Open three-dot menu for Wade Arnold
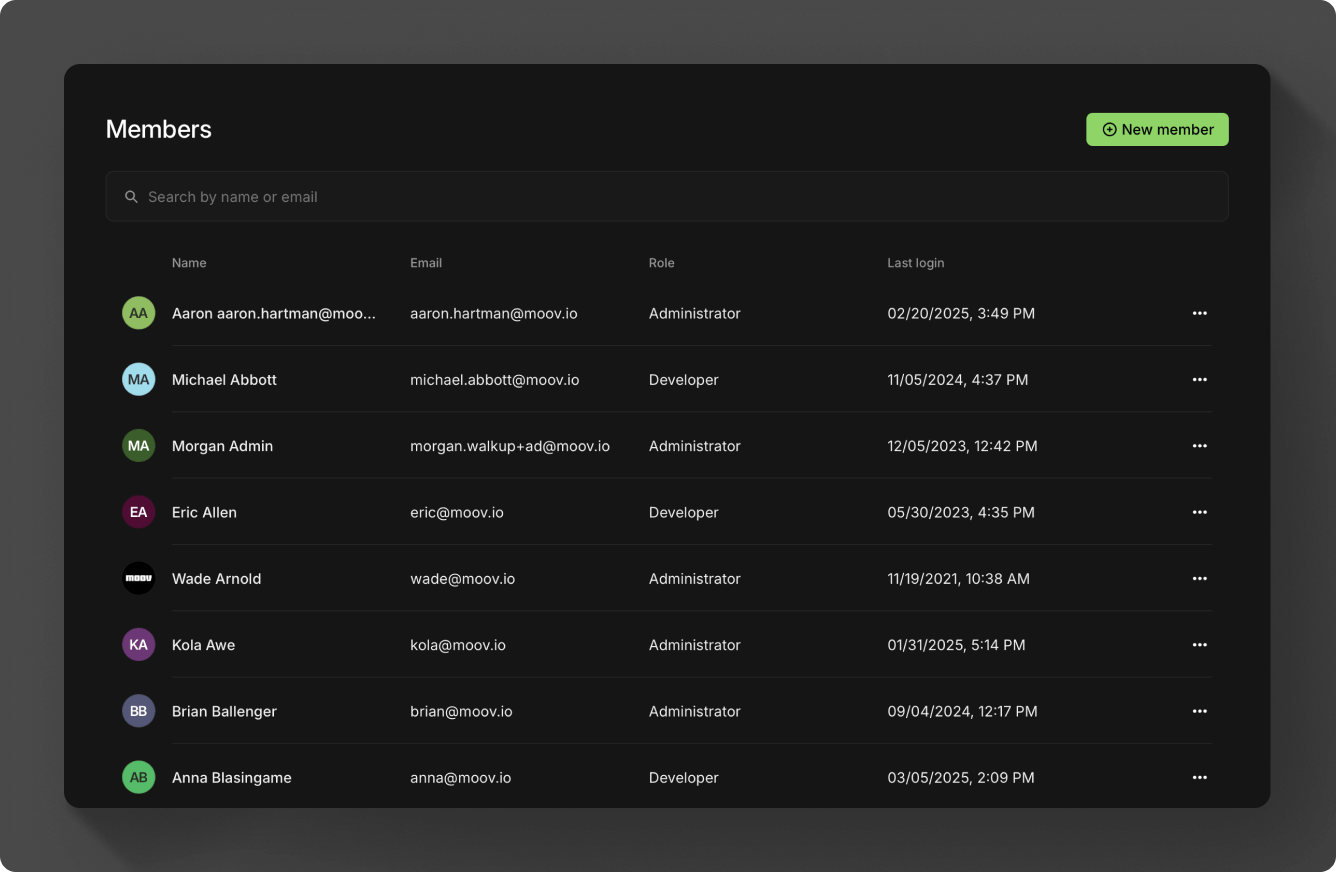 pos(1200,578)
